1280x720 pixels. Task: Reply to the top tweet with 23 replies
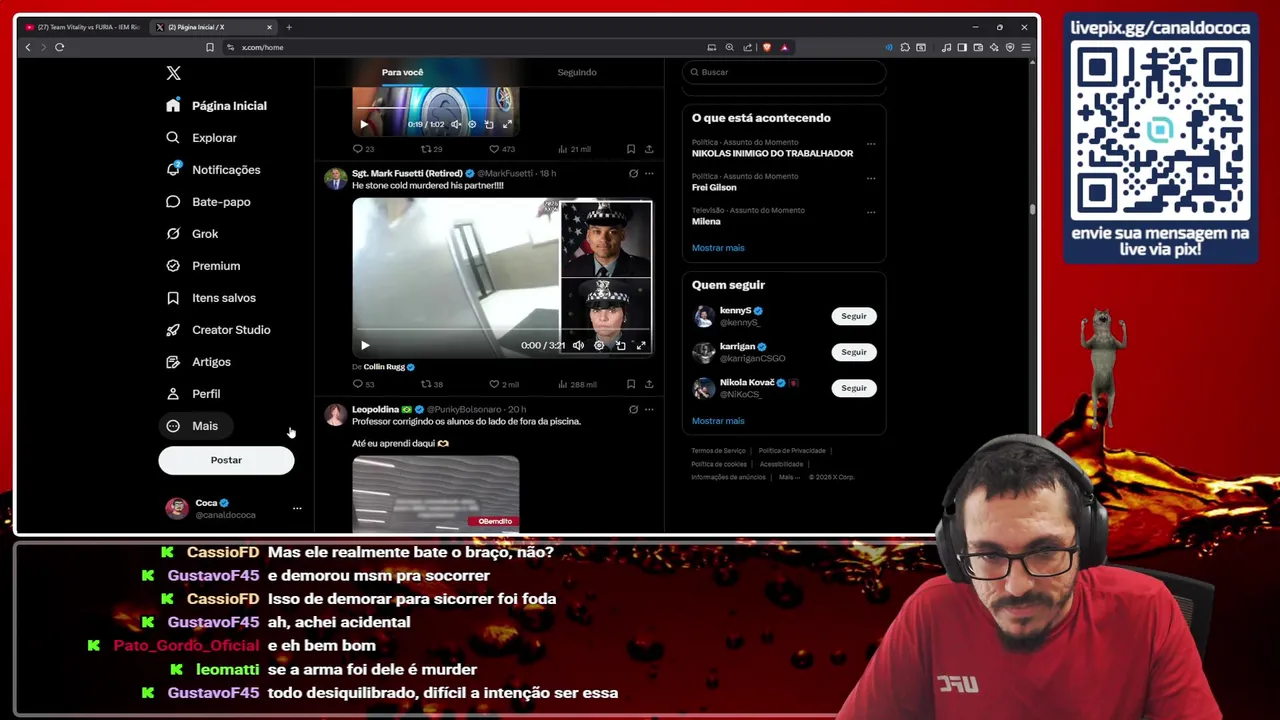[363, 149]
